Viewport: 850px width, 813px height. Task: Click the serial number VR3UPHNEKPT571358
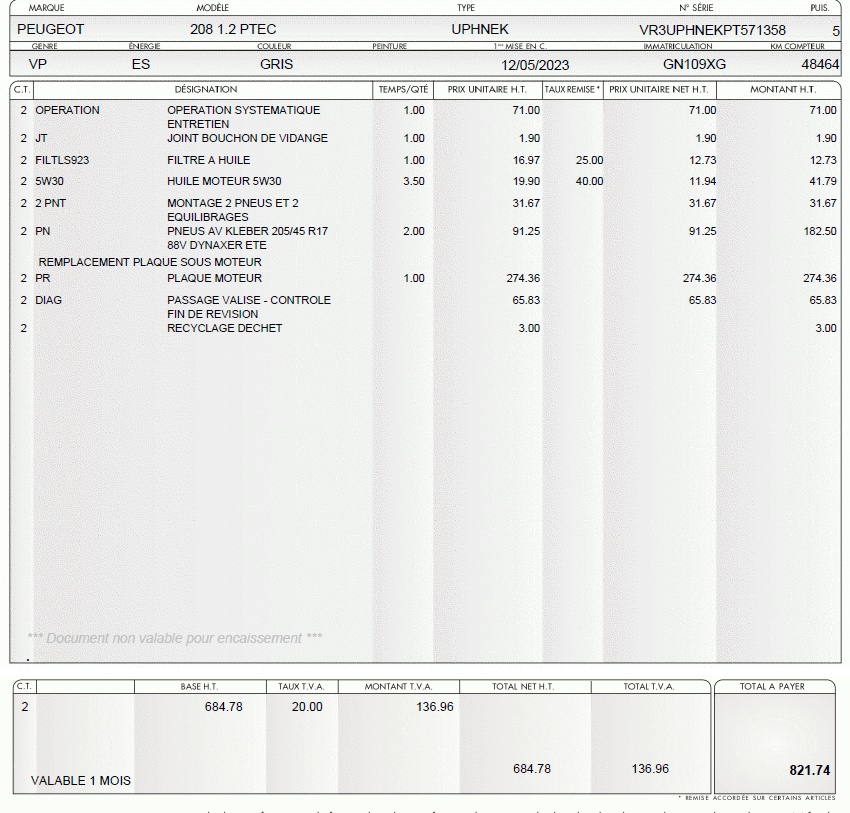[712, 30]
